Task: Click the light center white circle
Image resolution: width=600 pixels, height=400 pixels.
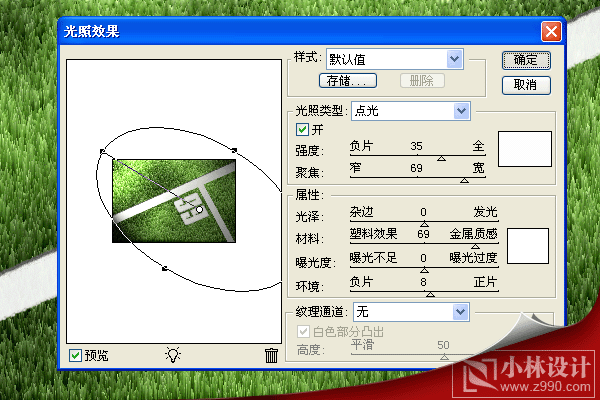Action: point(199,210)
